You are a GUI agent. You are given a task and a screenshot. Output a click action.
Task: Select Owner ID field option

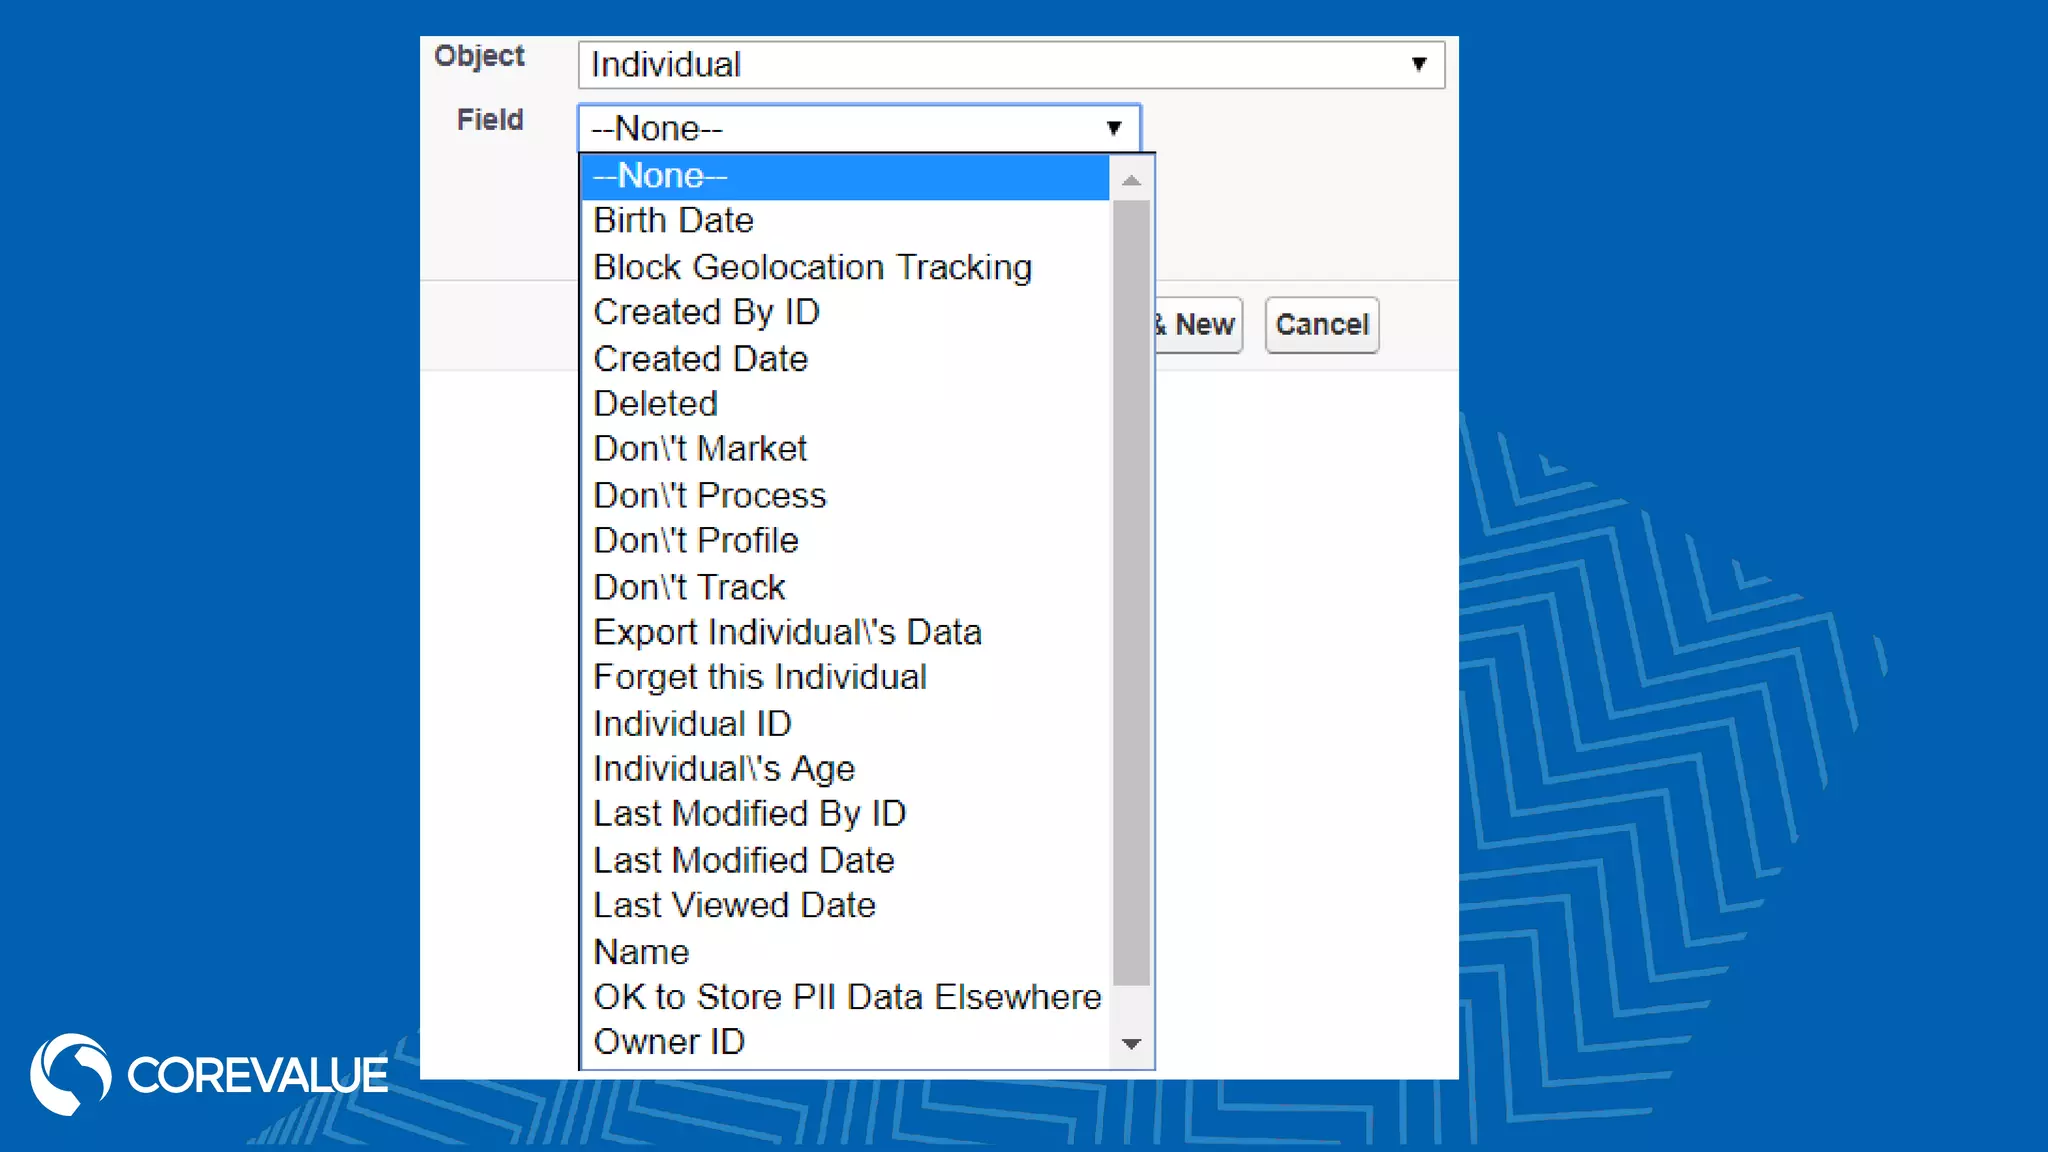[669, 1042]
